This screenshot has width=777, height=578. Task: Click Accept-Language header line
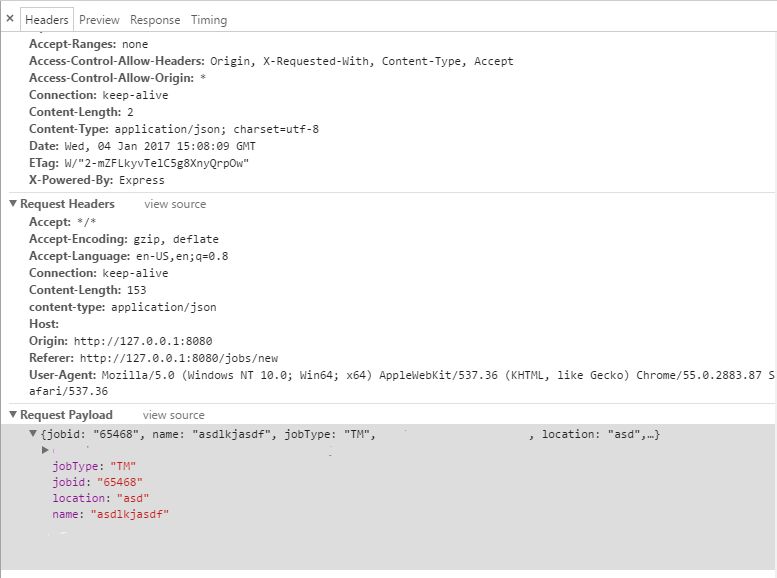click(129, 256)
